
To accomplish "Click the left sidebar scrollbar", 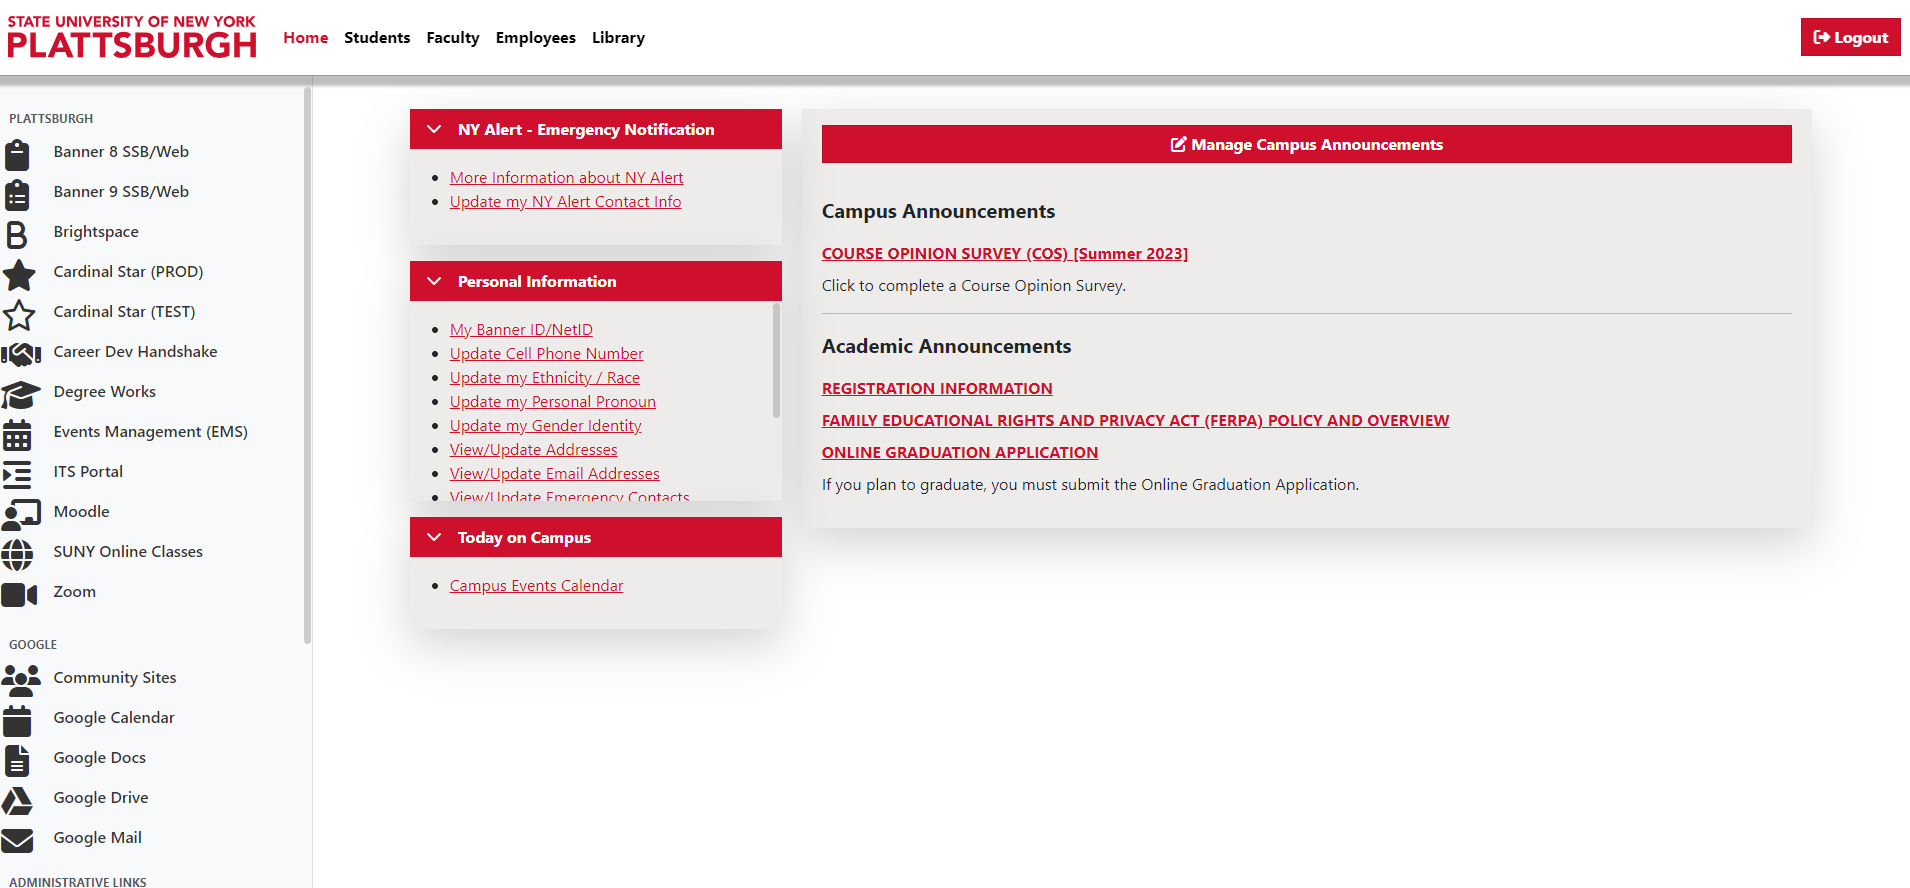I will (x=307, y=365).
